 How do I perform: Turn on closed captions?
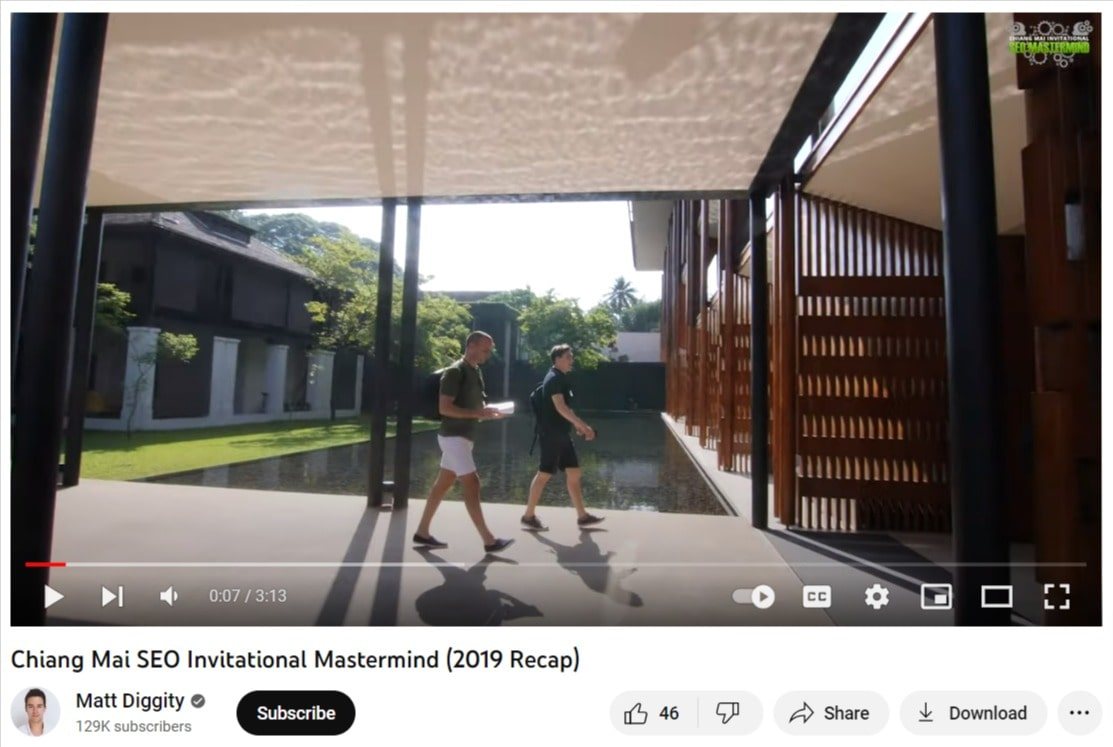[x=816, y=596]
